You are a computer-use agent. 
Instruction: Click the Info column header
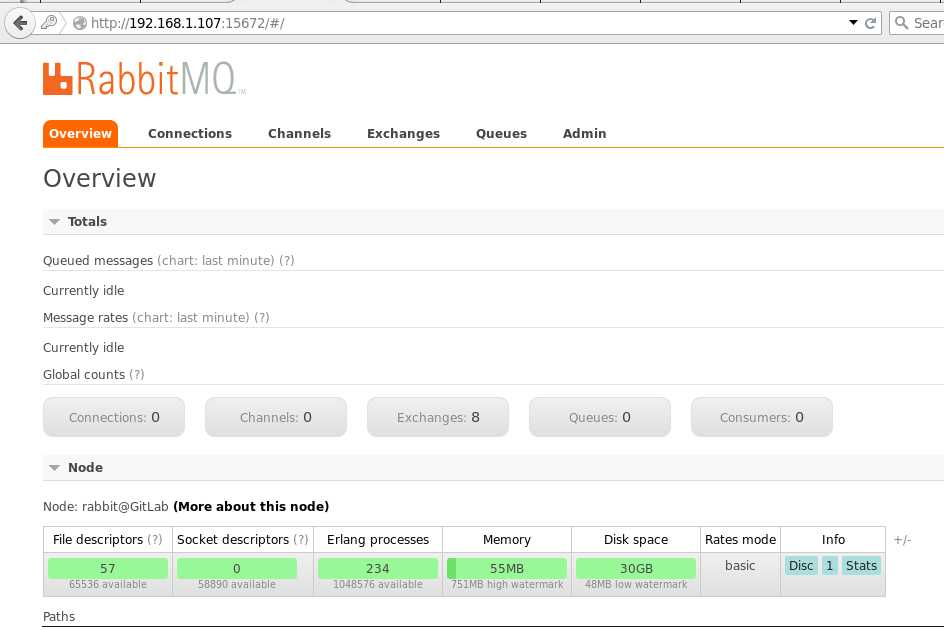pos(833,540)
